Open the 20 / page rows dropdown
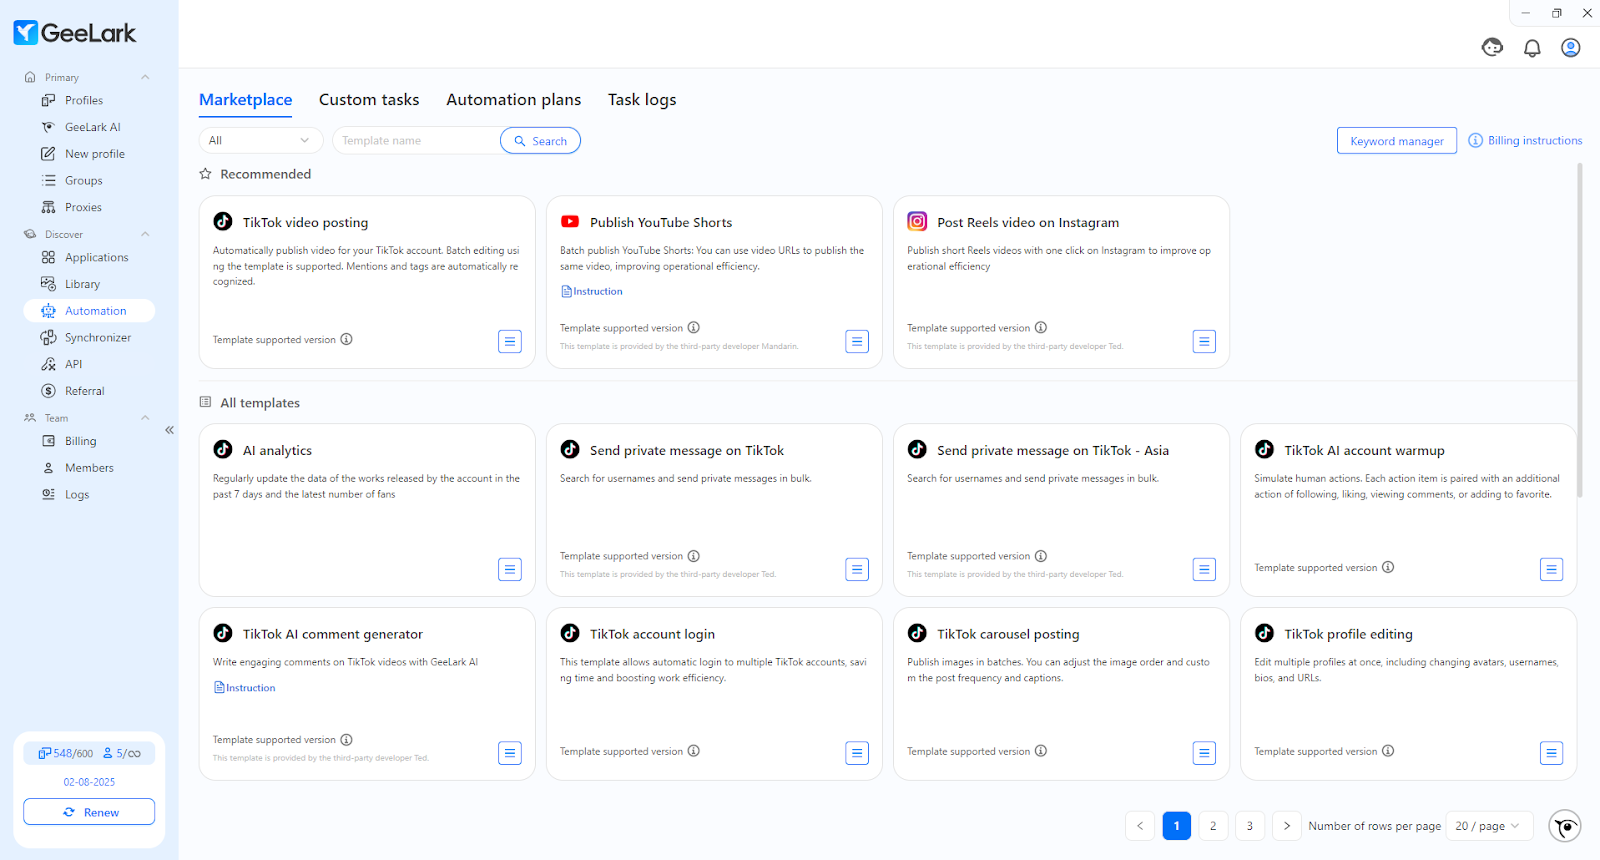1600x860 pixels. pos(1489,826)
